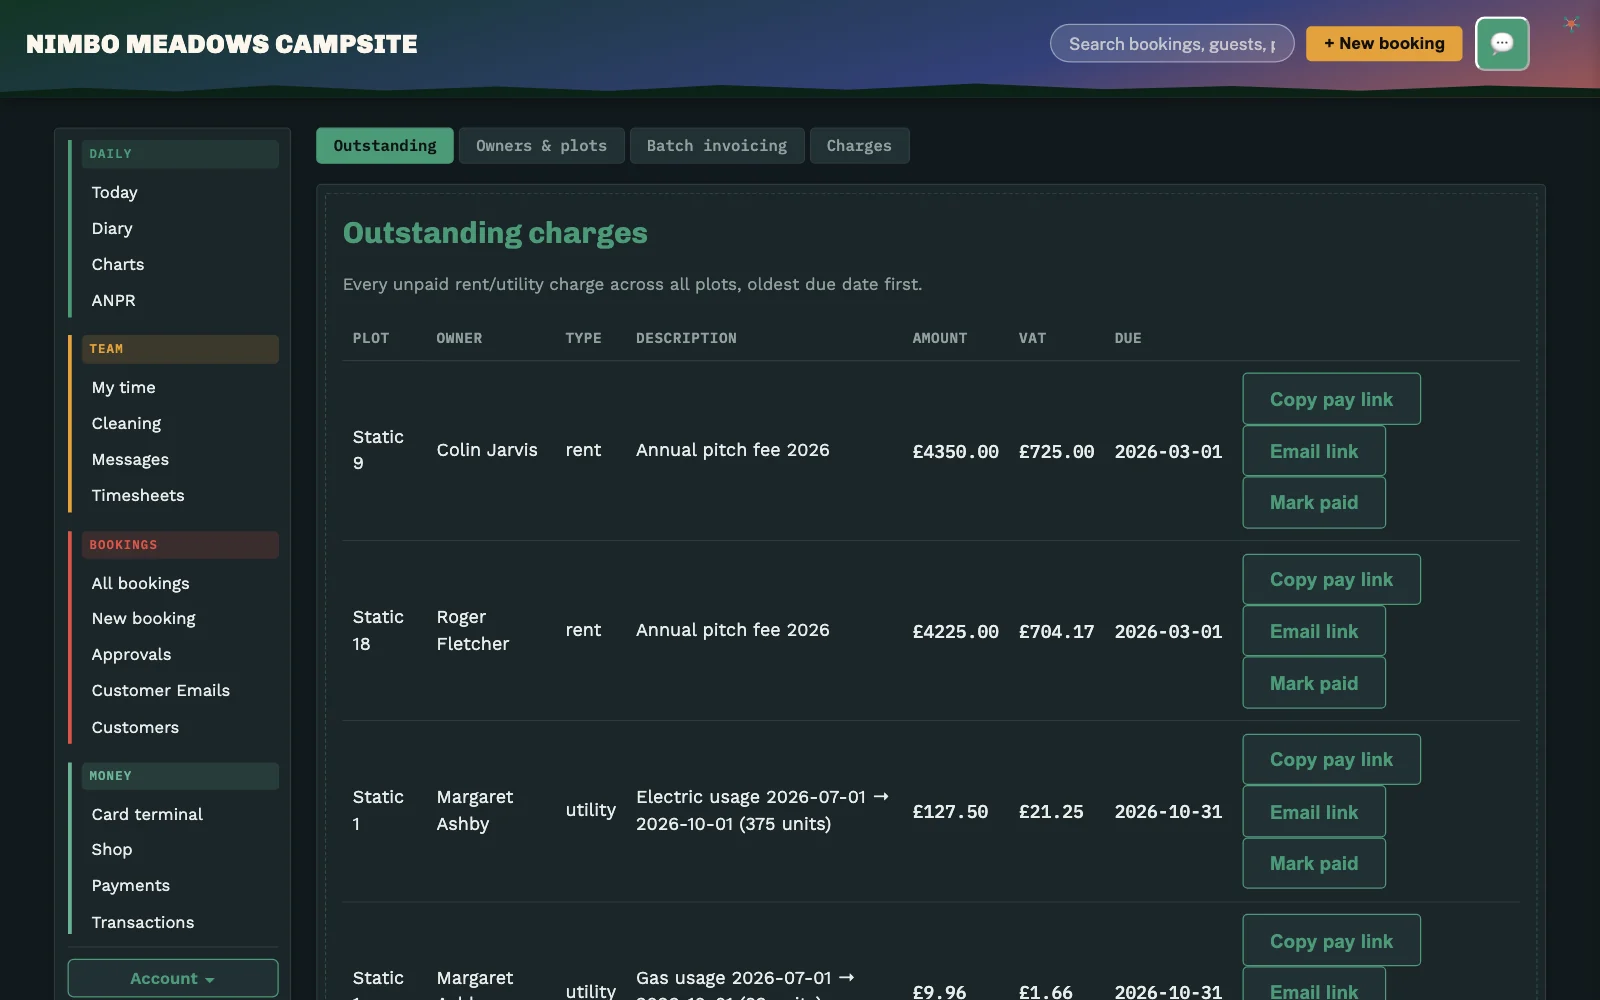View Transactions
The image size is (1600, 1000).
point(143,922)
